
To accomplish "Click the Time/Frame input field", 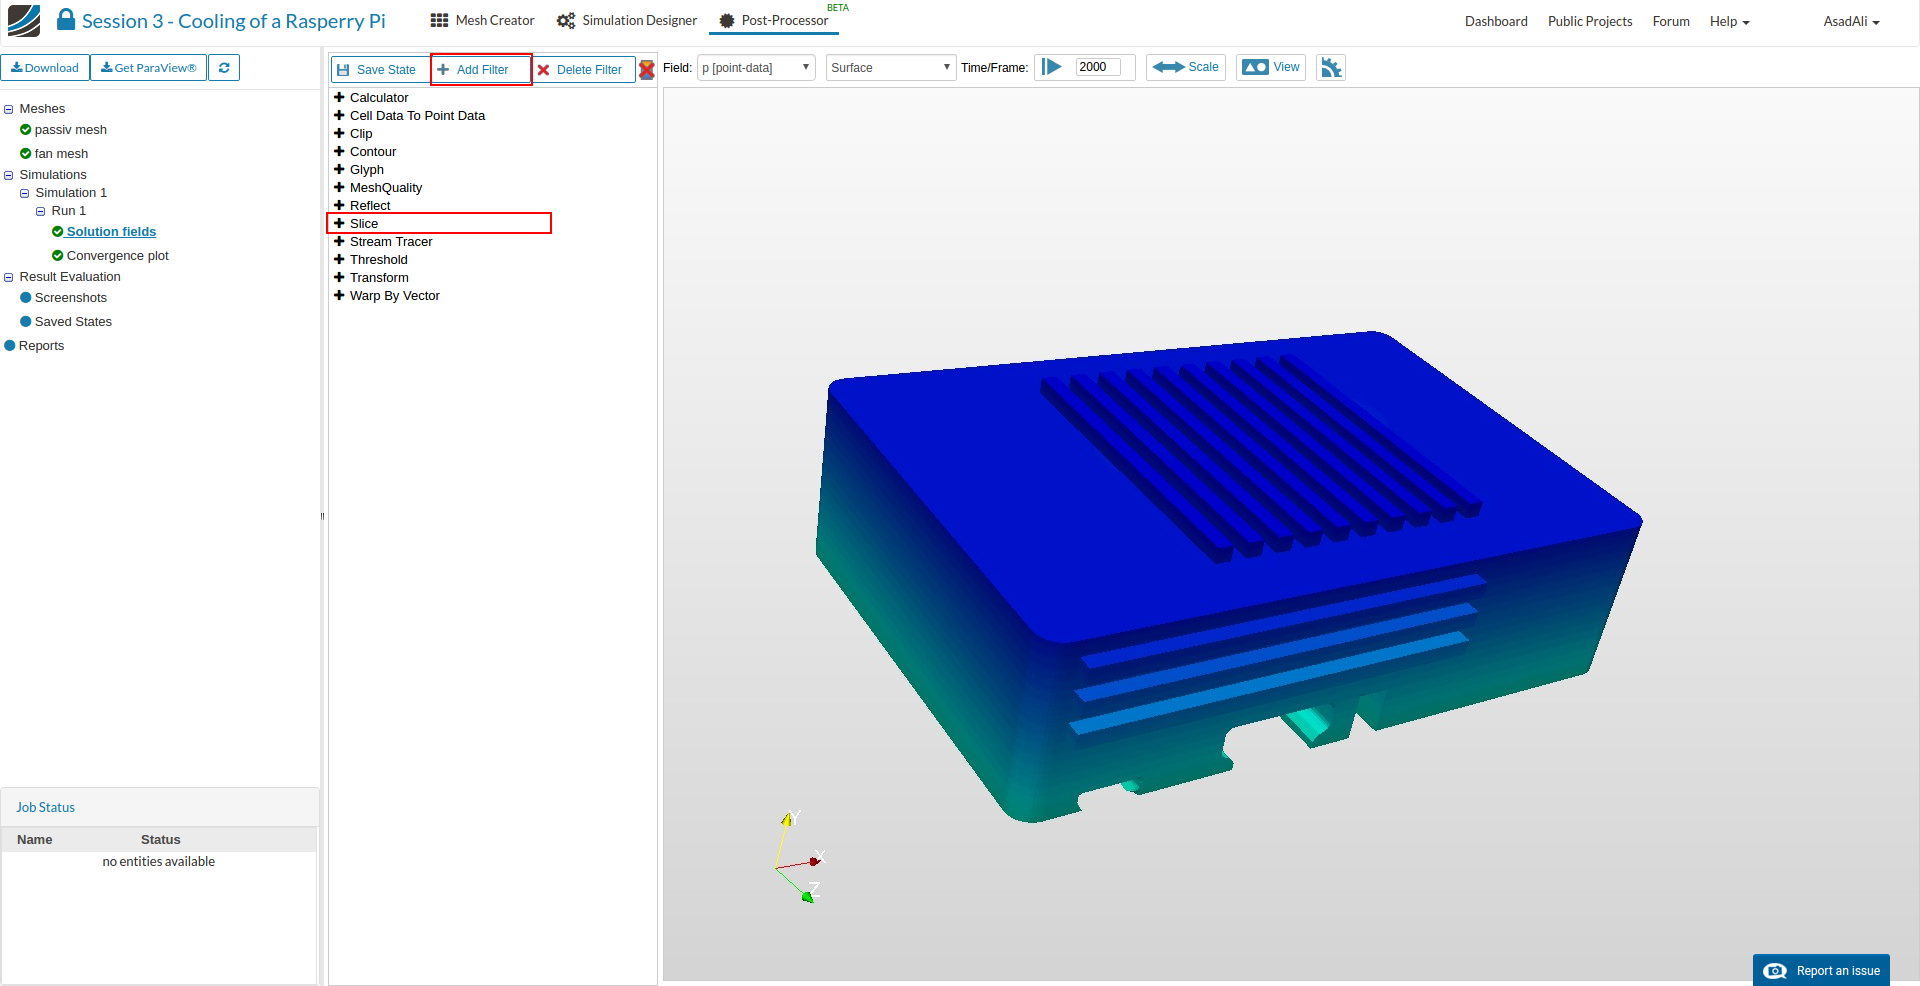I will (1097, 67).
